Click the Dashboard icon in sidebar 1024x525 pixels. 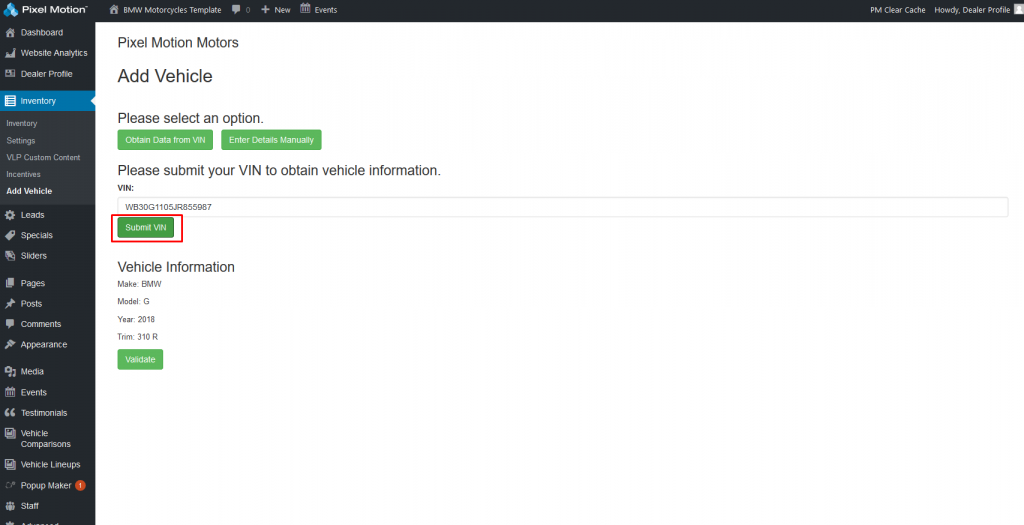[10, 33]
